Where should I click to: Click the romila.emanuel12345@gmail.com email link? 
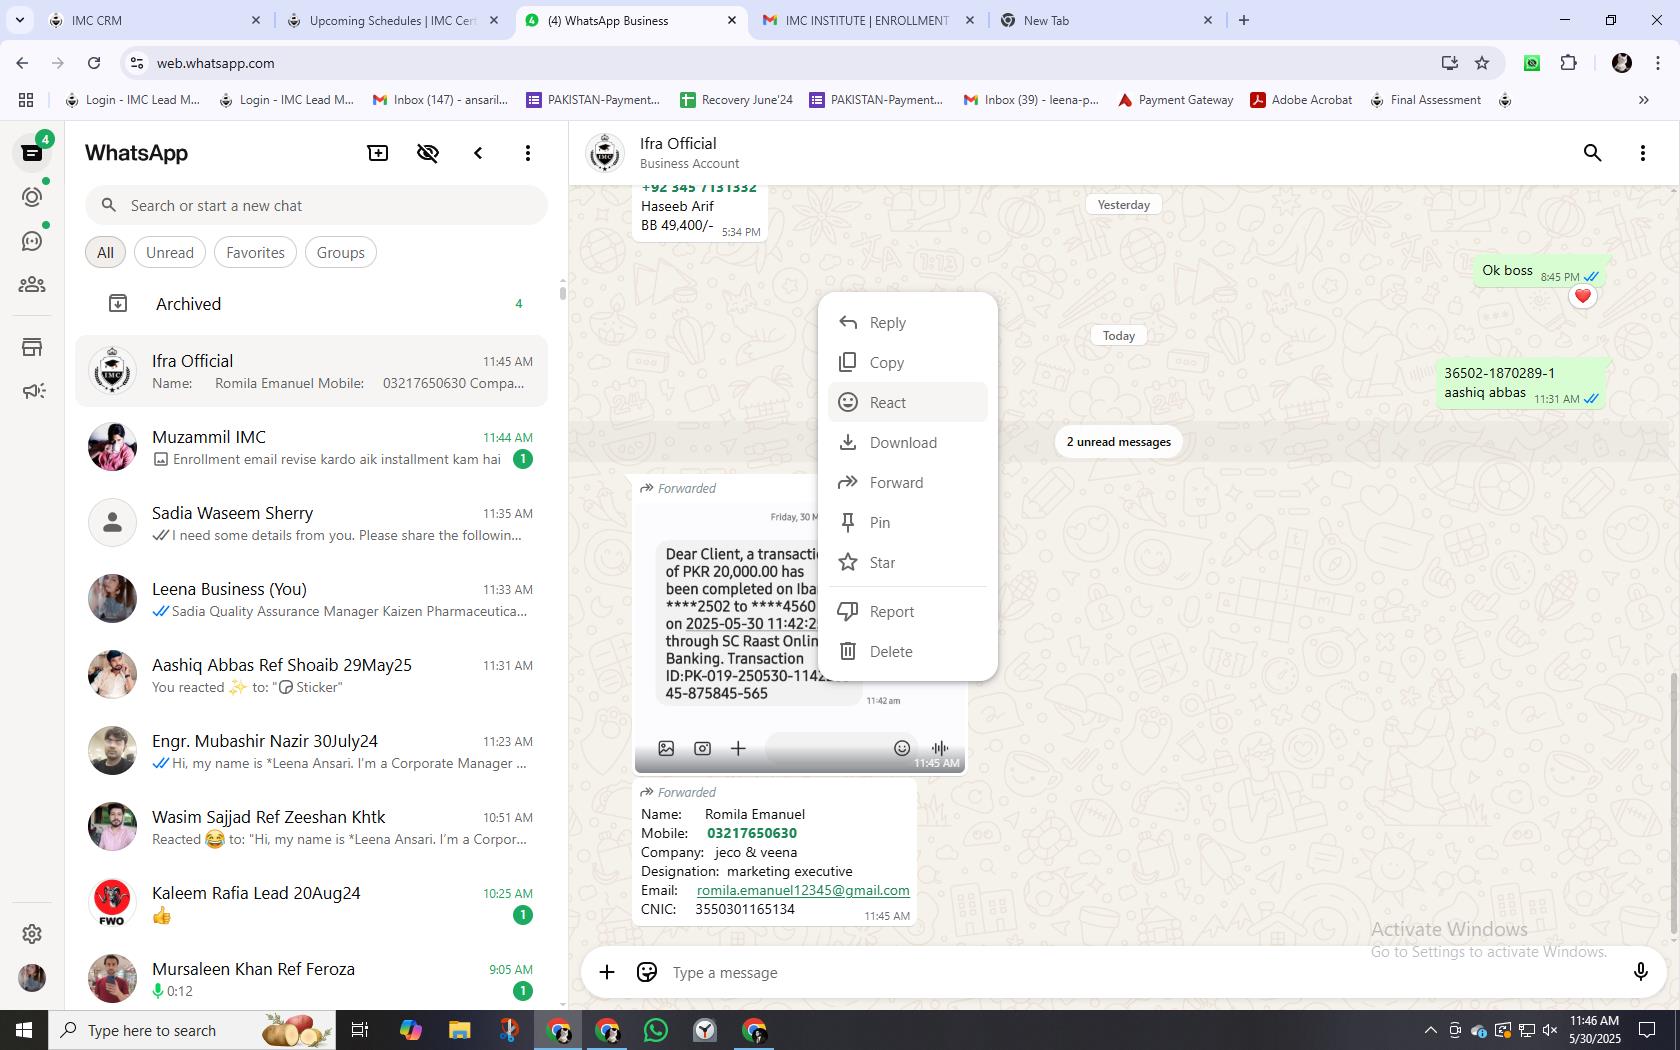pos(803,890)
